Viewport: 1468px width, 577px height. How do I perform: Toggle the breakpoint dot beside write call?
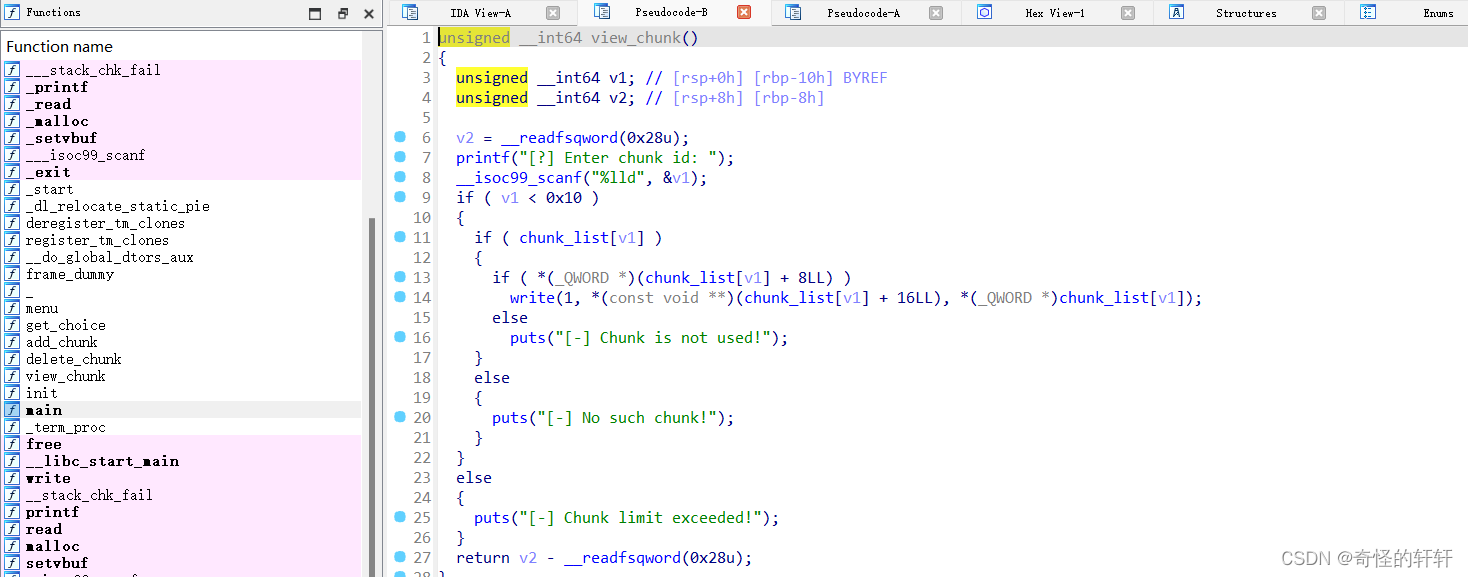[x=400, y=297]
